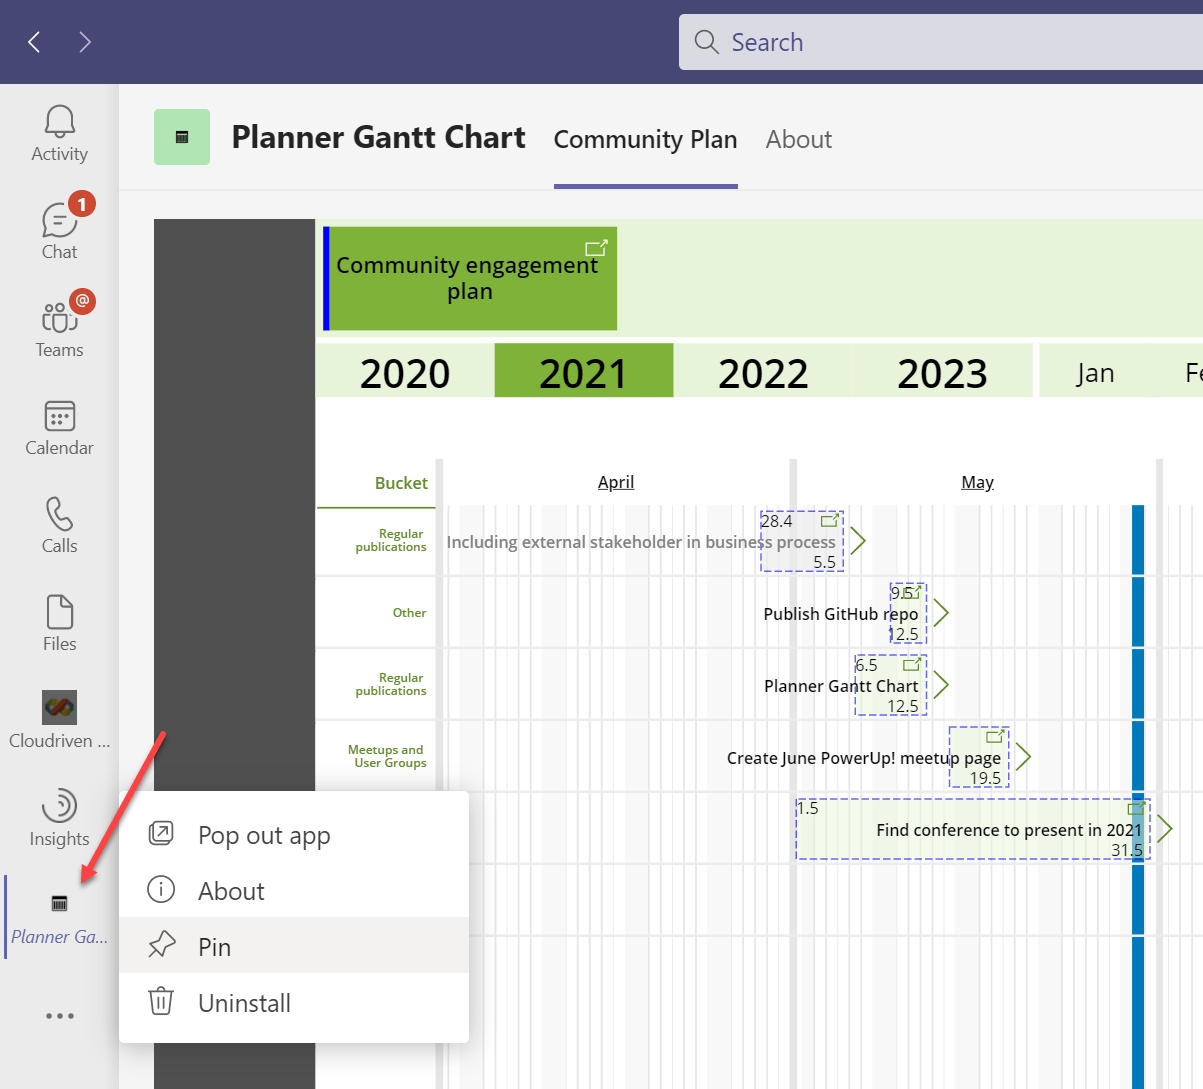Viewport: 1203px width, 1089px height.
Task: Choose Pop out app menu entry
Action: pos(264,835)
